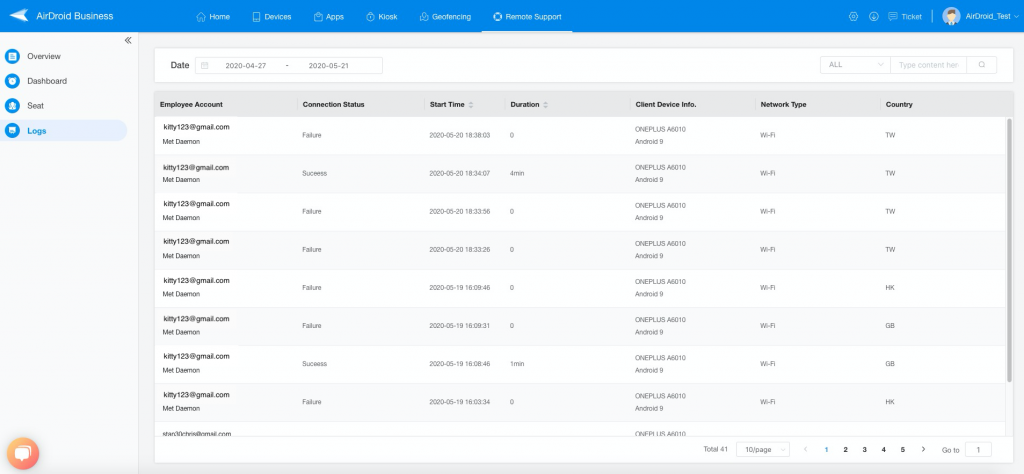Click the Employee Account column header
The image size is (1024, 474).
point(191,104)
